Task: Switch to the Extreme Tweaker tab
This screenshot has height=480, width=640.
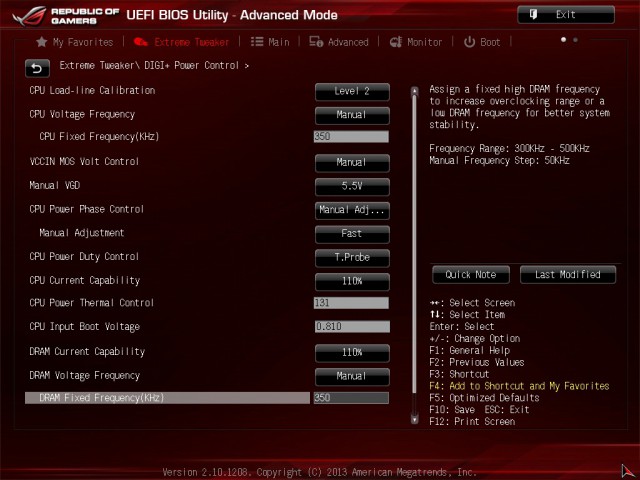Action: [181, 42]
